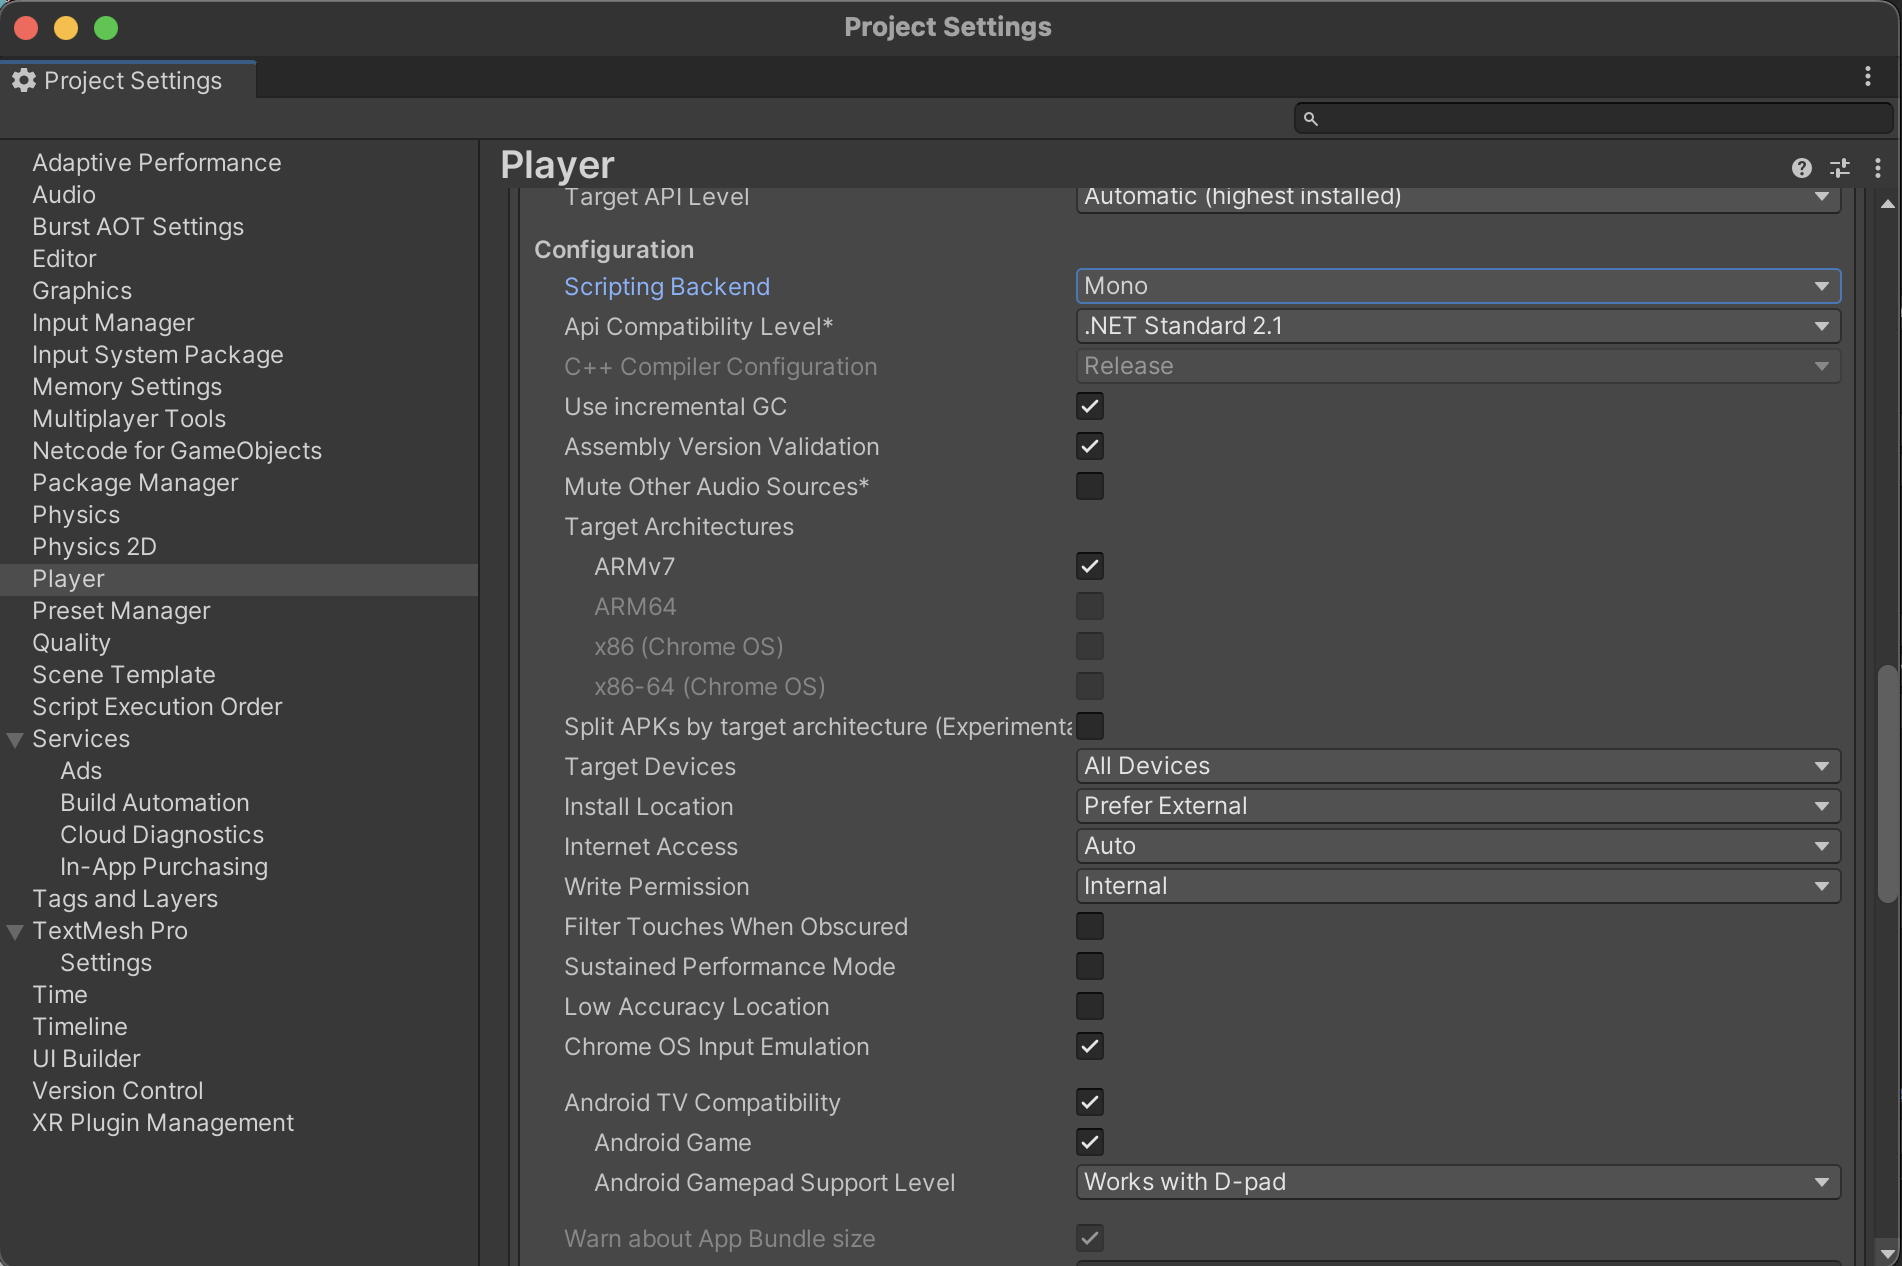
Task: Select the Physics settings category
Action: (76, 515)
